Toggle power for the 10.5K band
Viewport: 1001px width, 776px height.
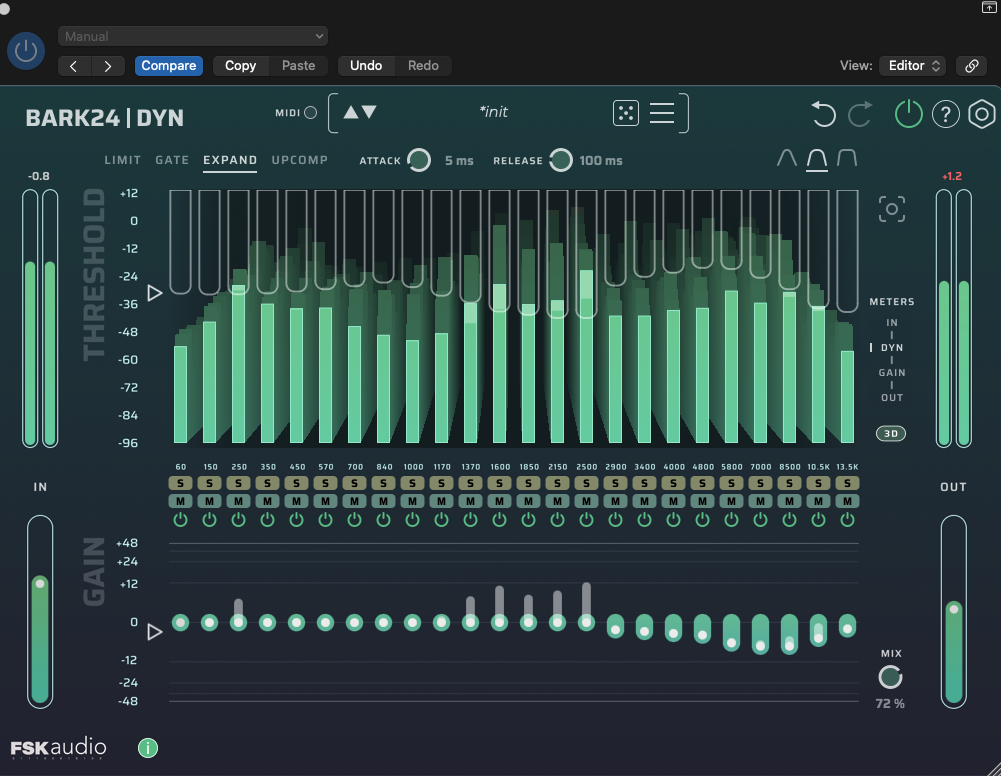[818, 519]
